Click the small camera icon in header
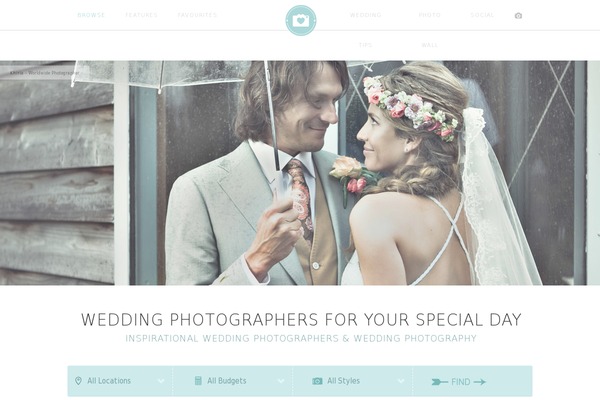Image resolution: width=600 pixels, height=400 pixels. click(x=518, y=16)
